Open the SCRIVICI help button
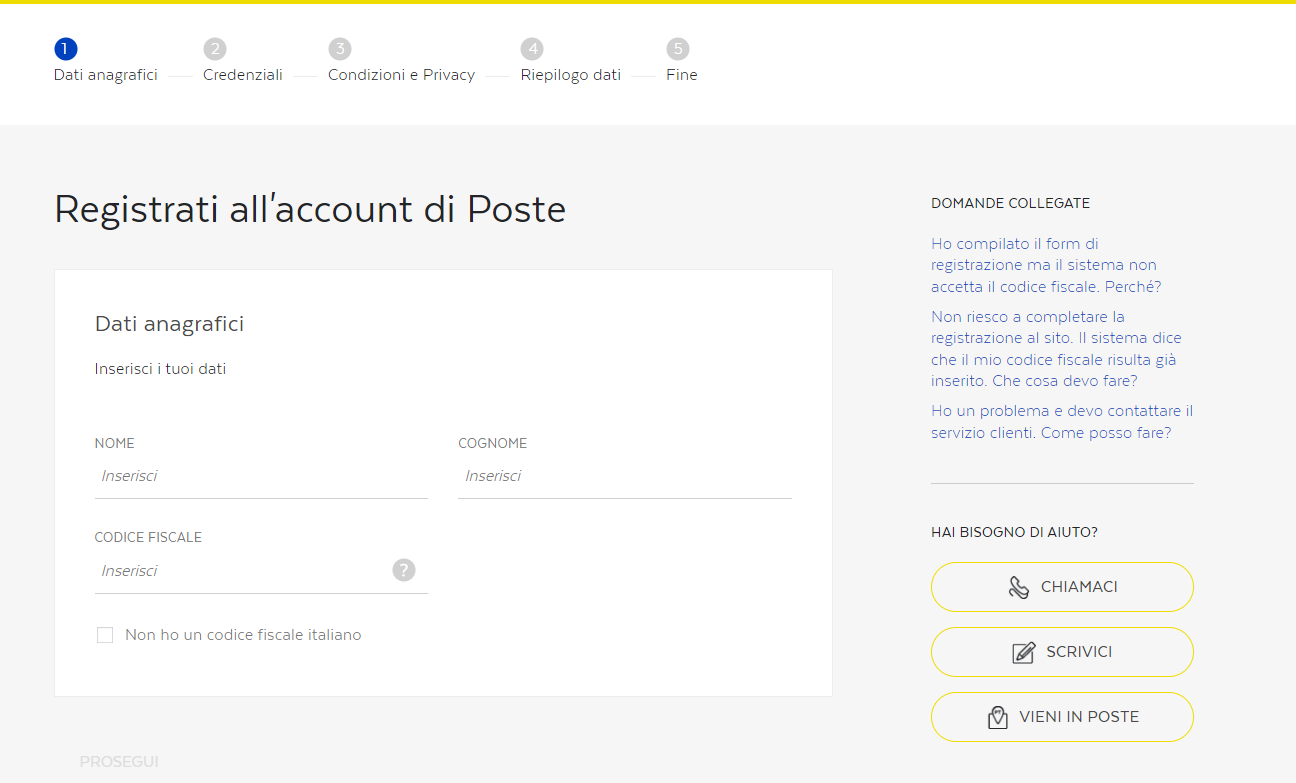Image resolution: width=1296 pixels, height=783 pixels. 1062,652
